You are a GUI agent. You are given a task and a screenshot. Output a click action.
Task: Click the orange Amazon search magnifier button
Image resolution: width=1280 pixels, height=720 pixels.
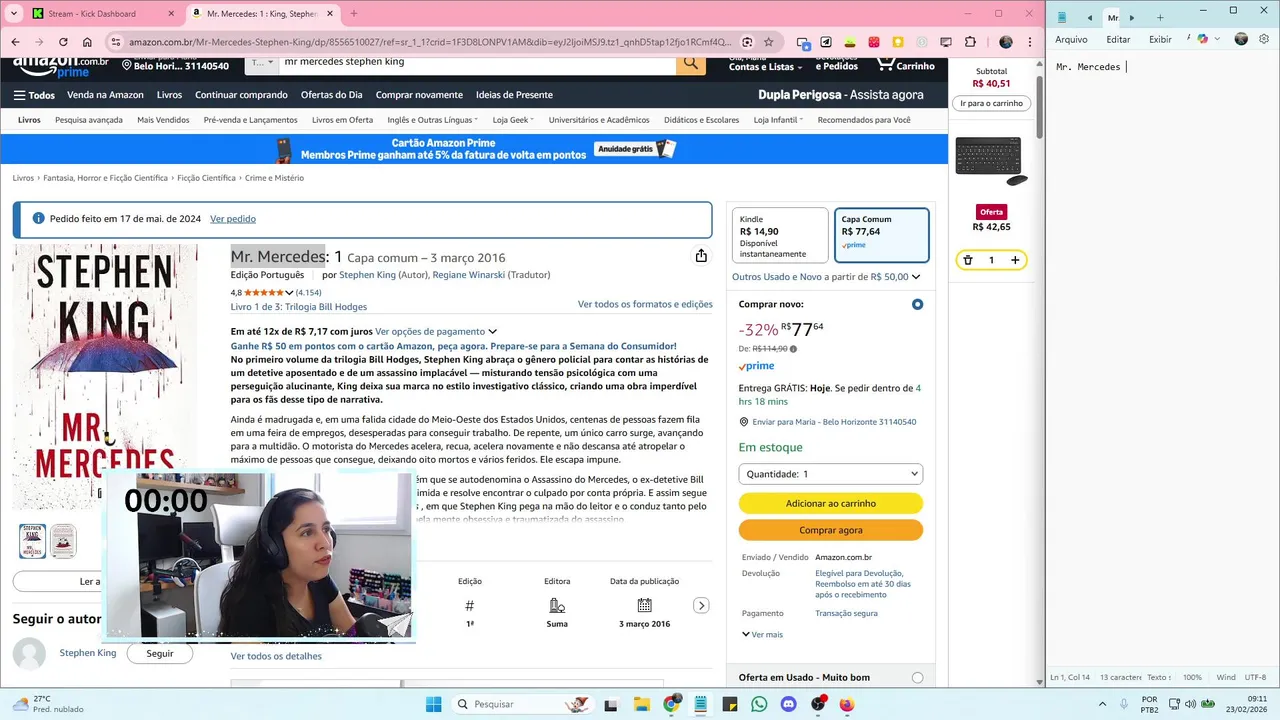691,63
